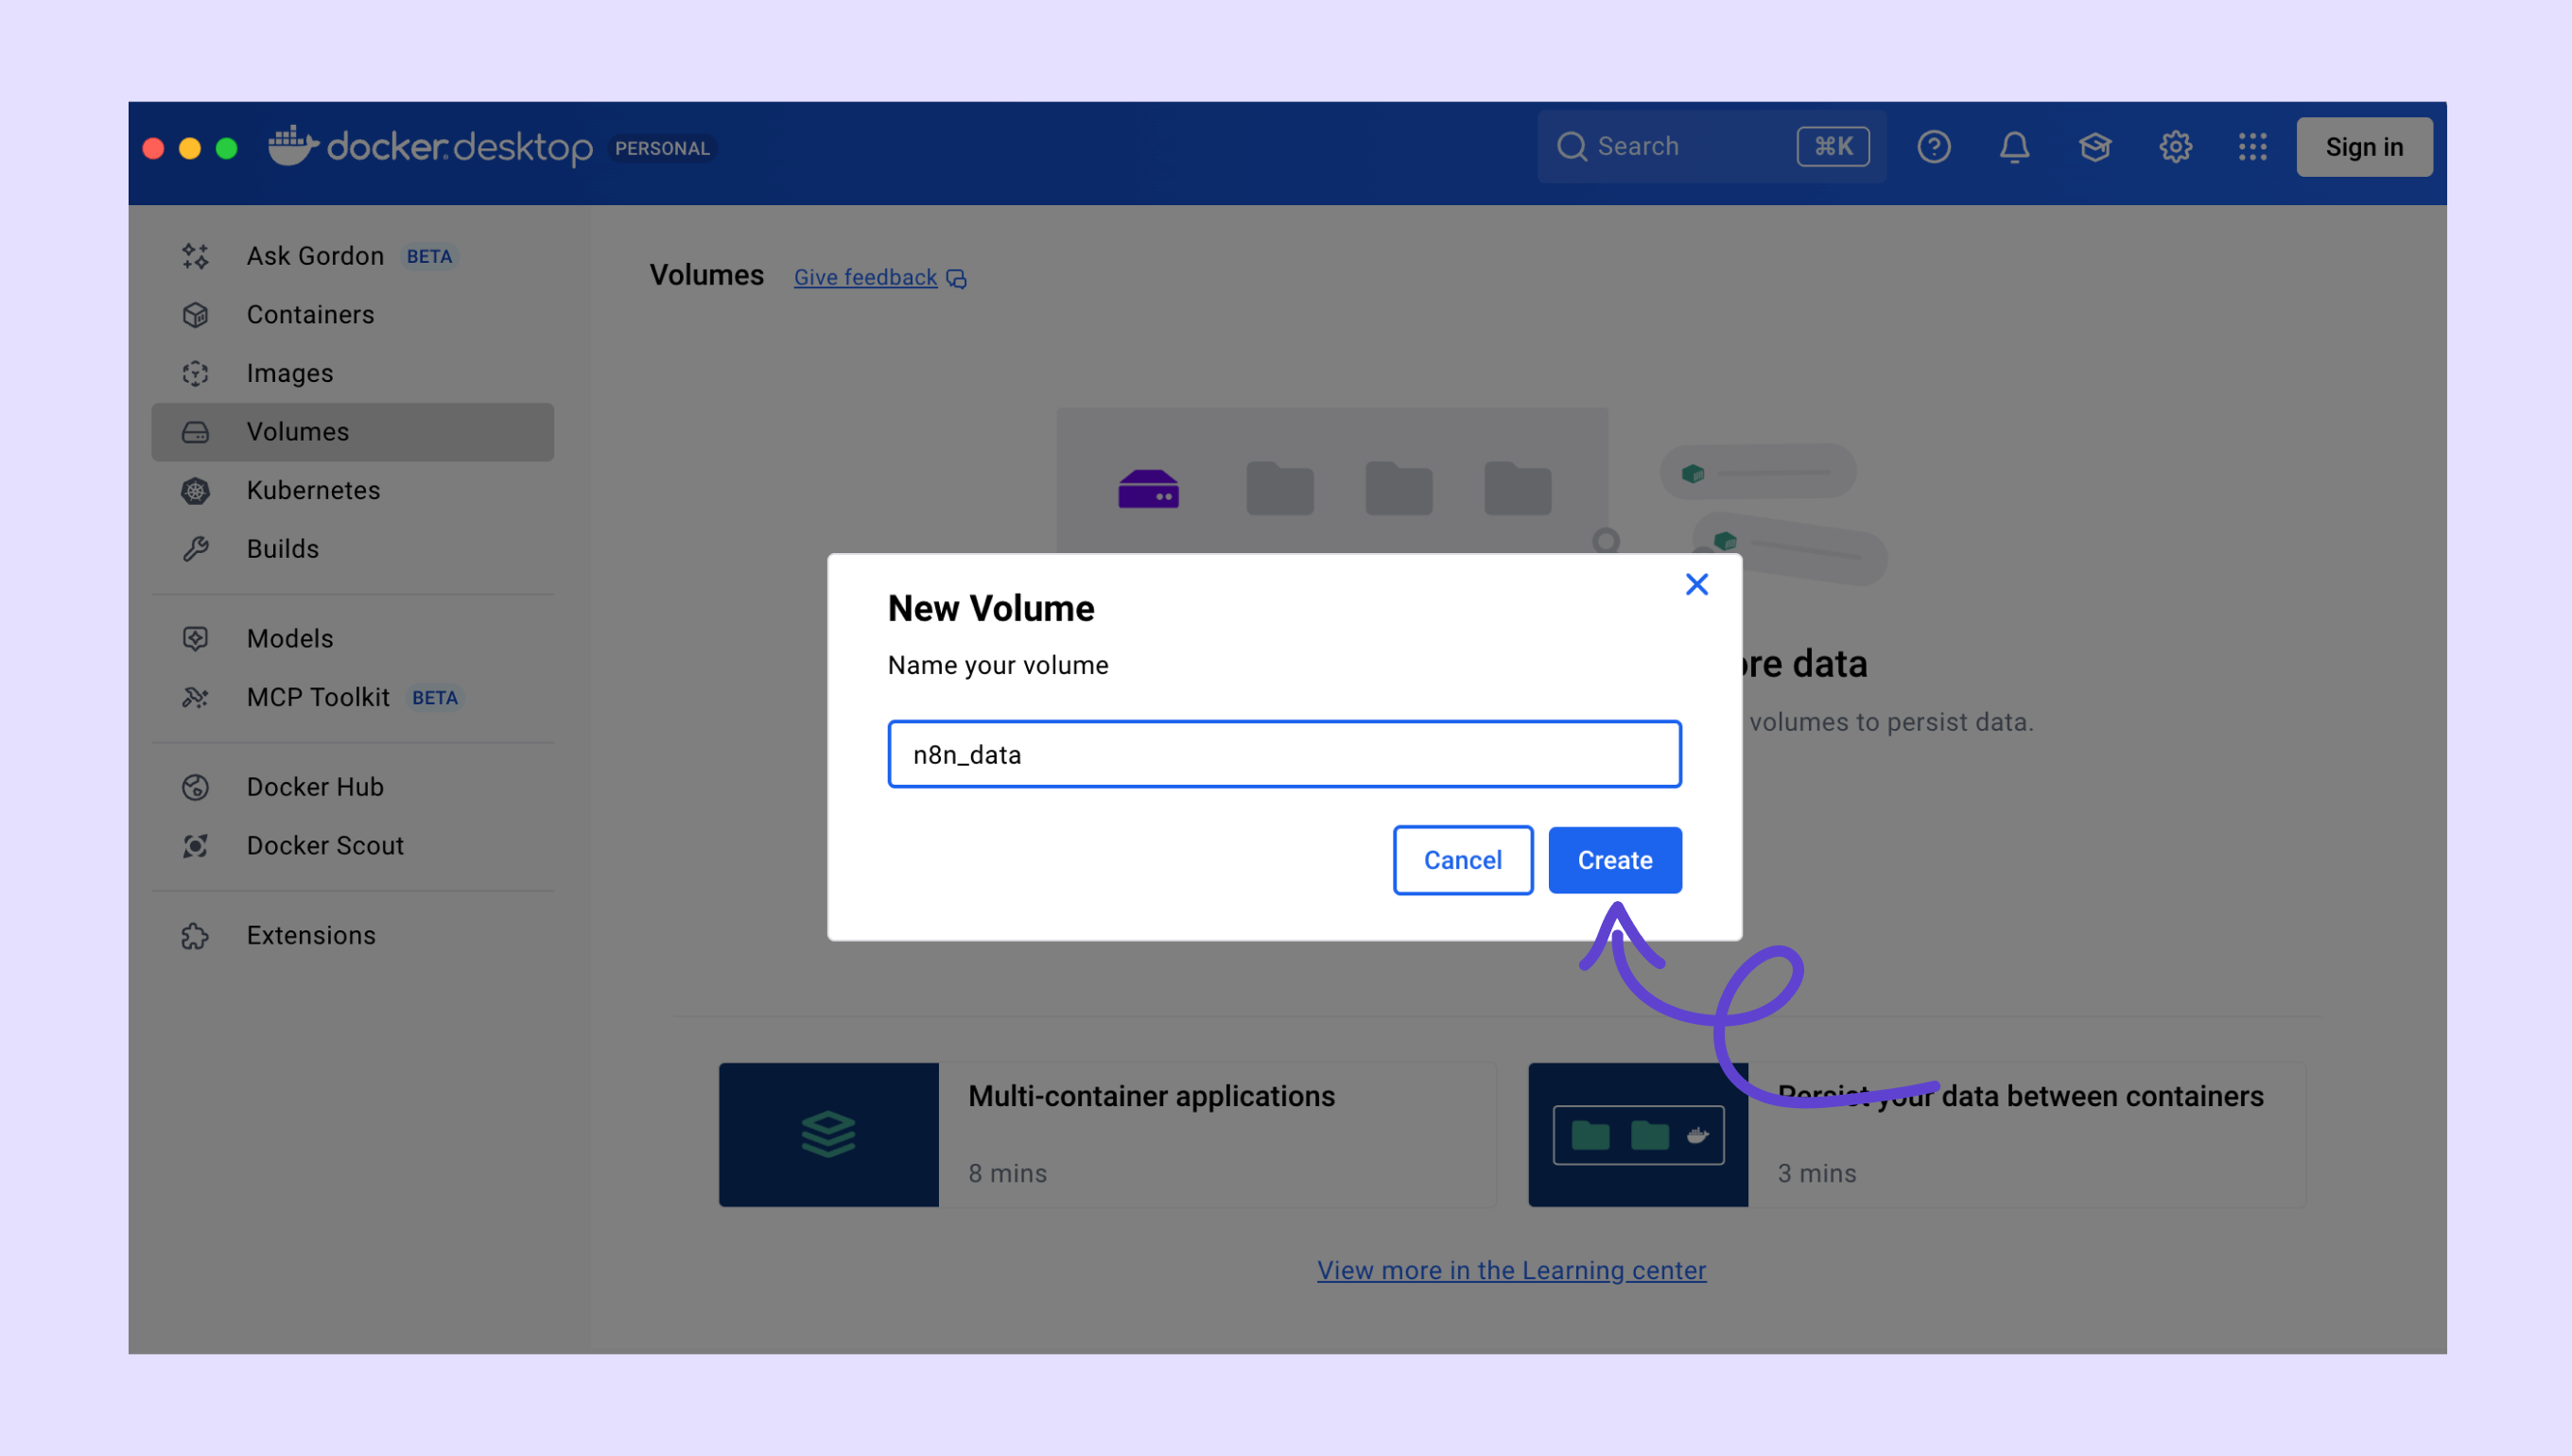Select Builds in the sidebar
Viewport: 2572px width, 1456px height.
point(282,549)
